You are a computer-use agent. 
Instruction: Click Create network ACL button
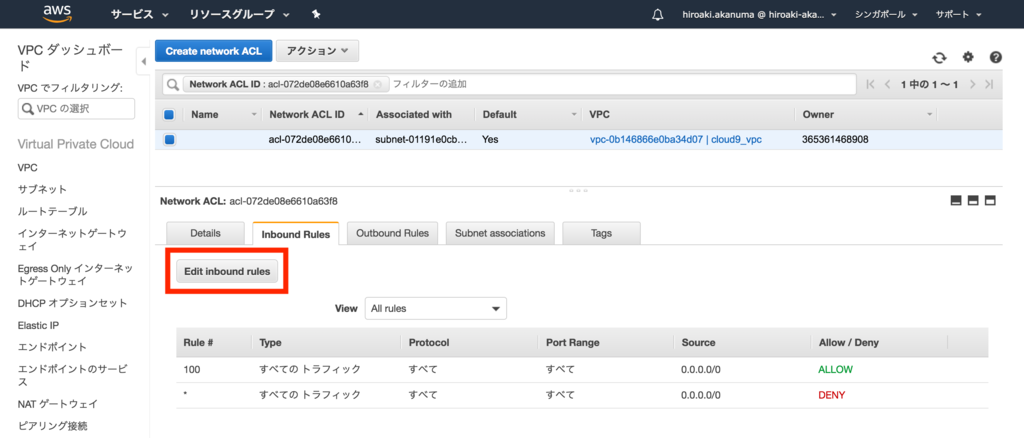(x=214, y=50)
